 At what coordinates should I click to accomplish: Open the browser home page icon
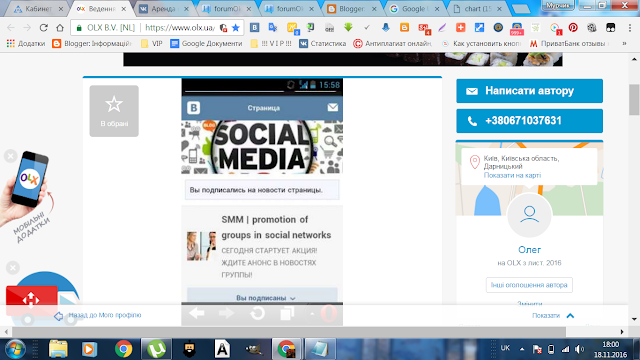tap(60, 28)
